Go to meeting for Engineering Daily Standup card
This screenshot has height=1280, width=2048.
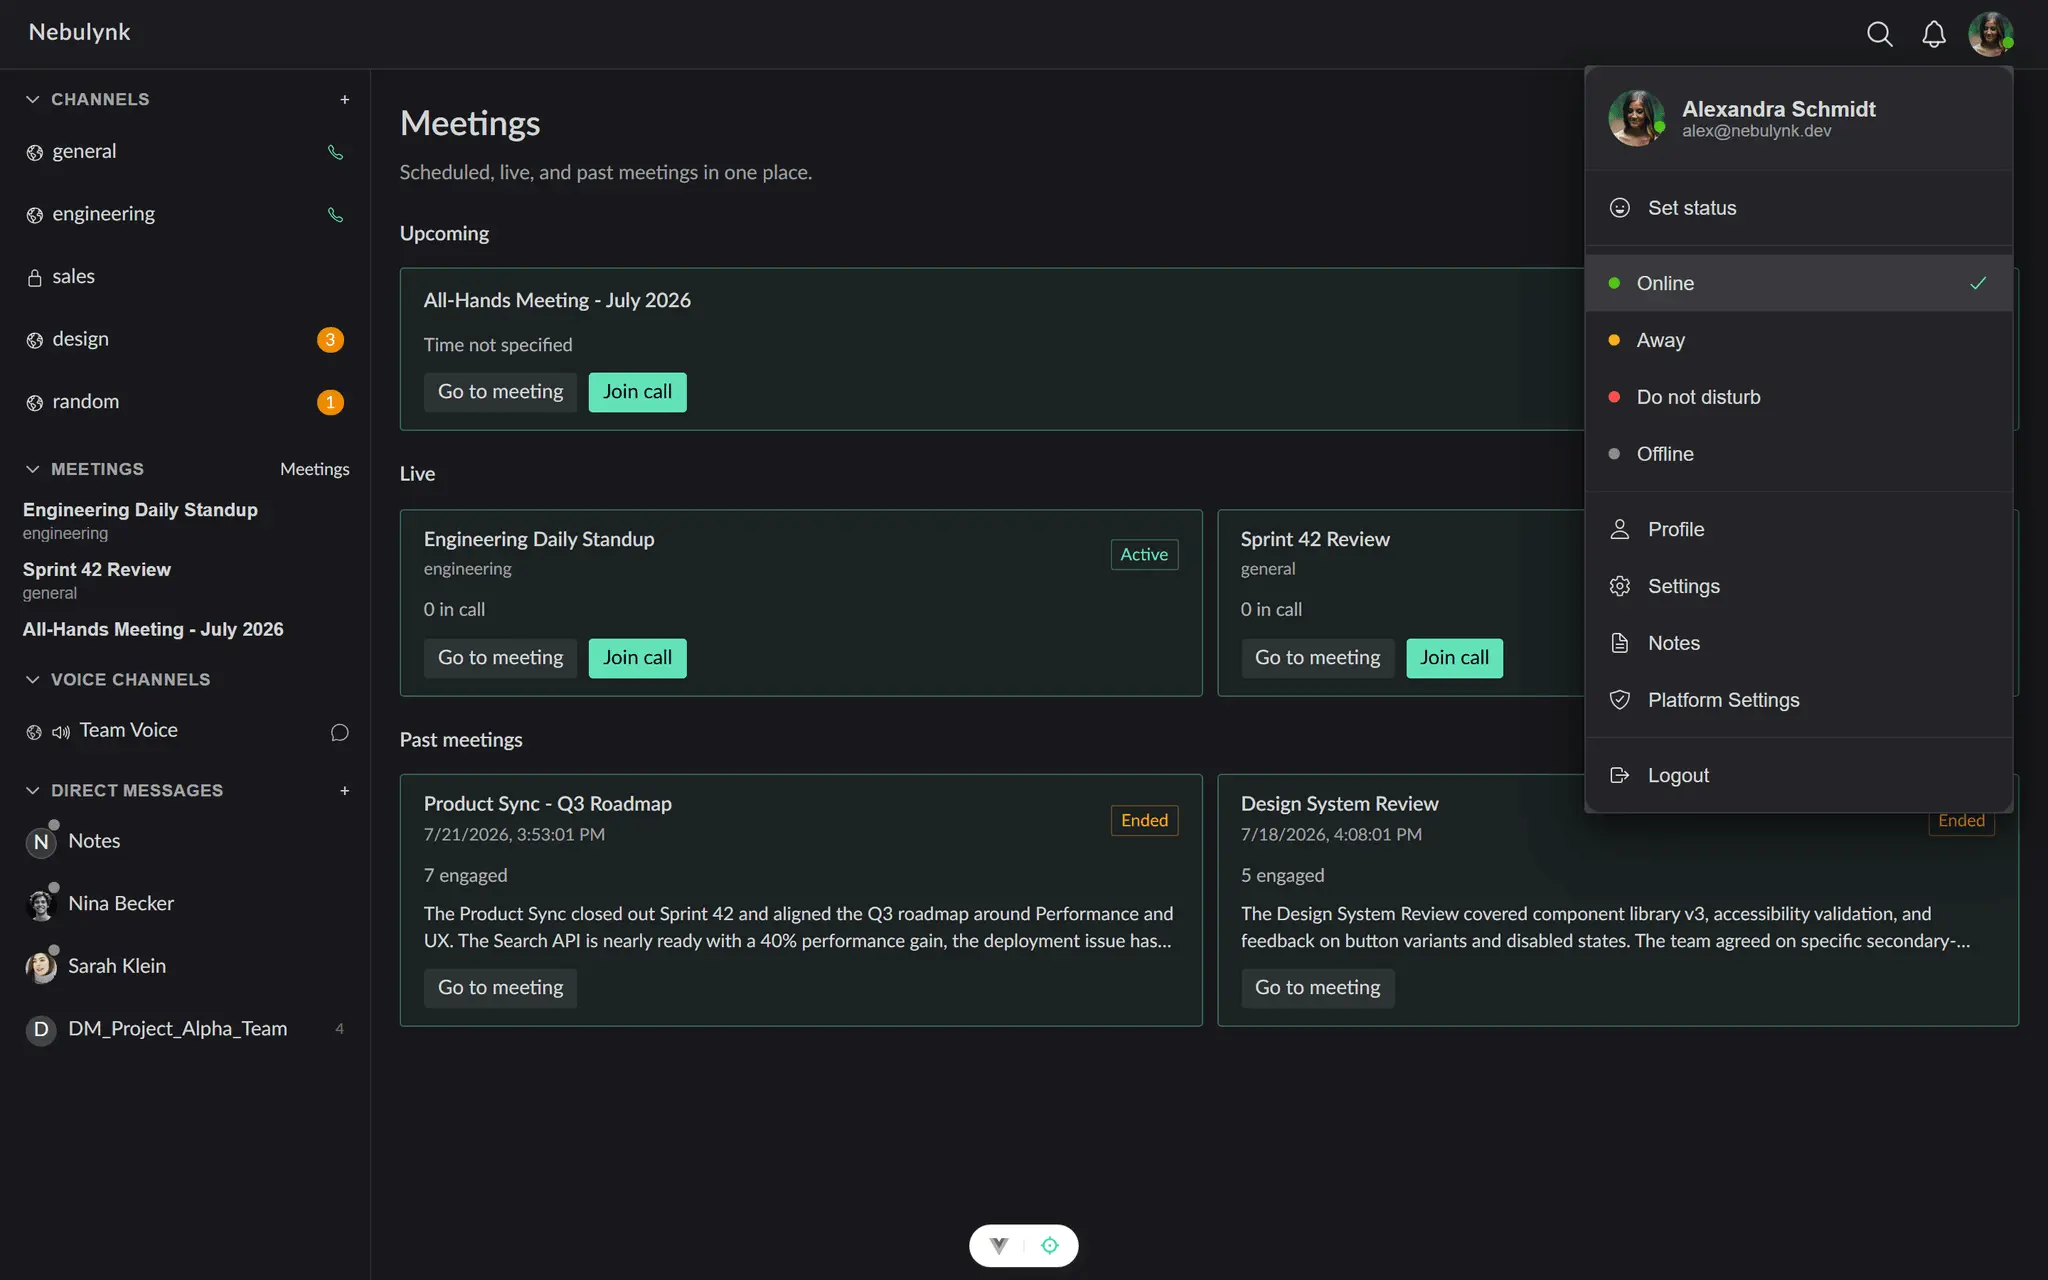[x=500, y=658]
